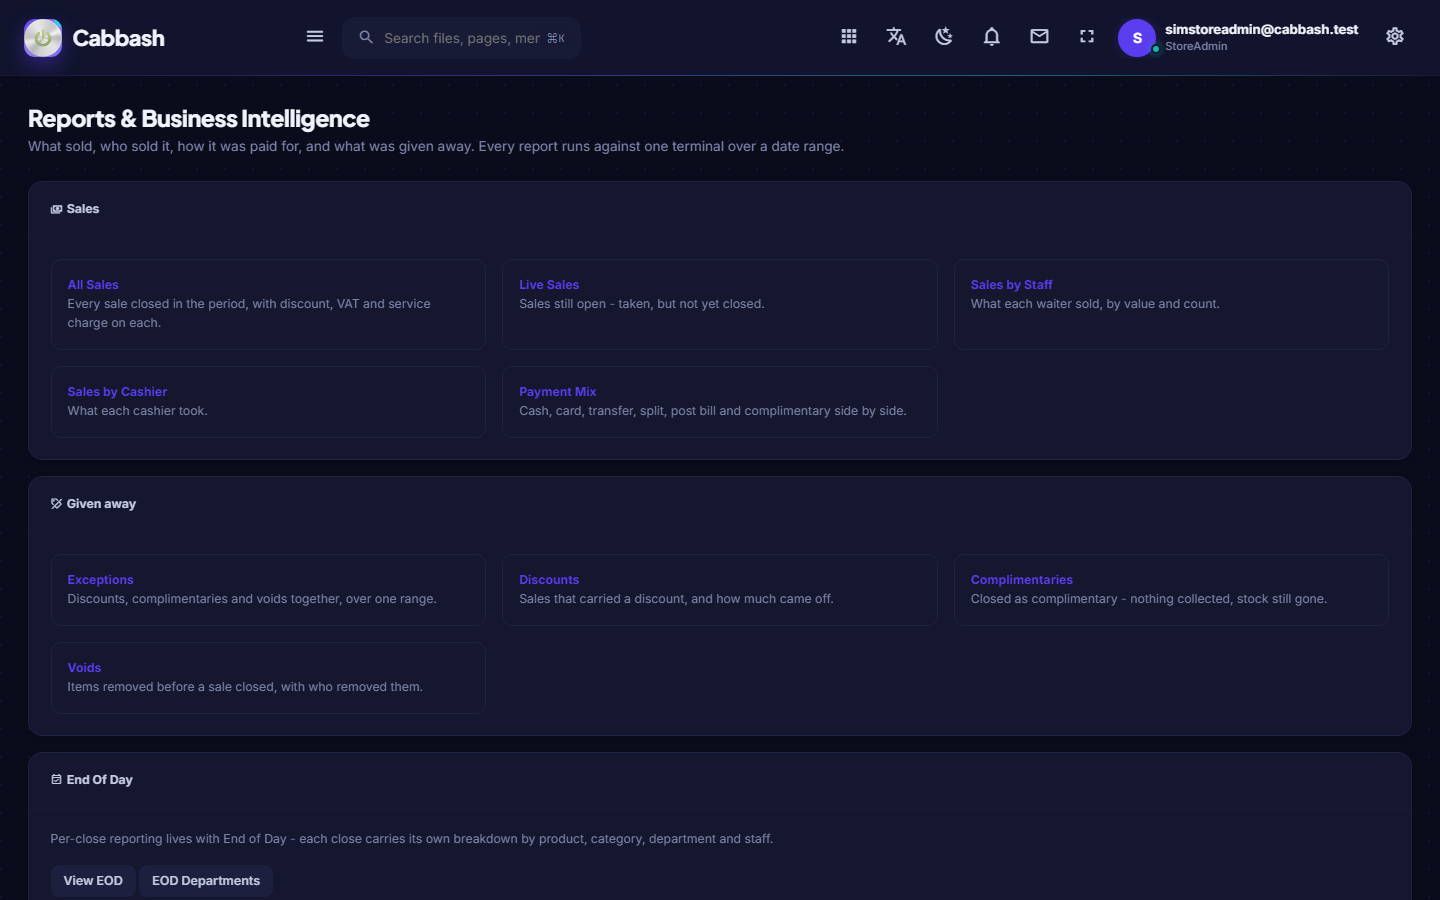Click the 'What each cashier took.' text
The image size is (1440, 900).
137,411
